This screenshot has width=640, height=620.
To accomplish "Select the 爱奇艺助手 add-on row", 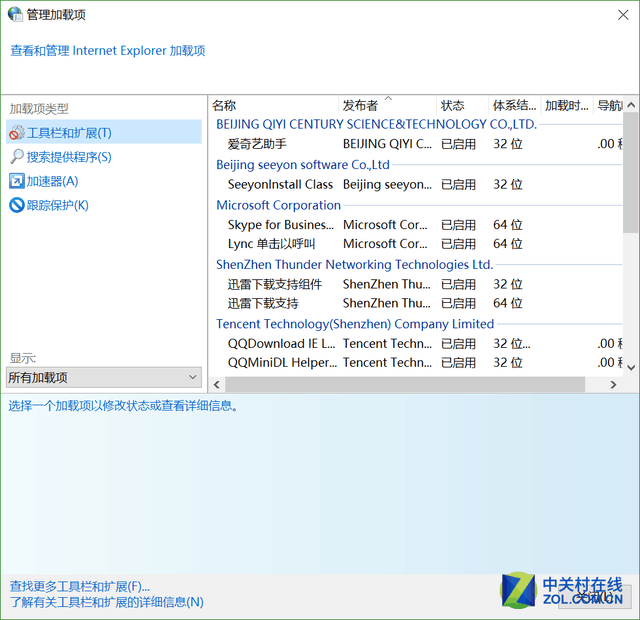I will click(416, 144).
